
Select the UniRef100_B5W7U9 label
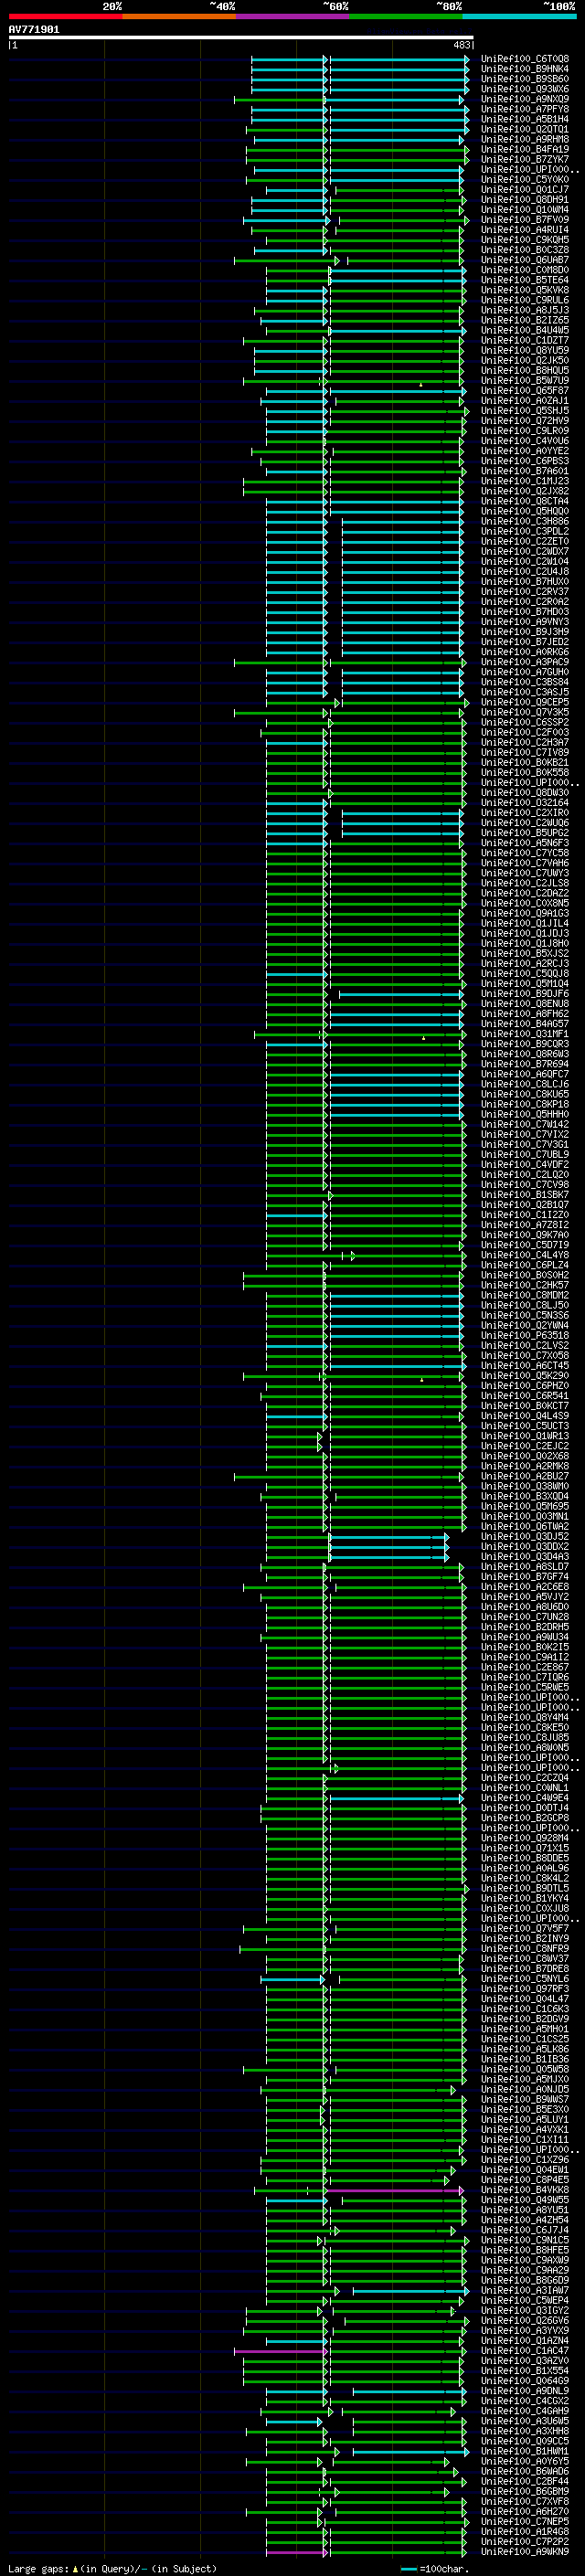[524, 380]
